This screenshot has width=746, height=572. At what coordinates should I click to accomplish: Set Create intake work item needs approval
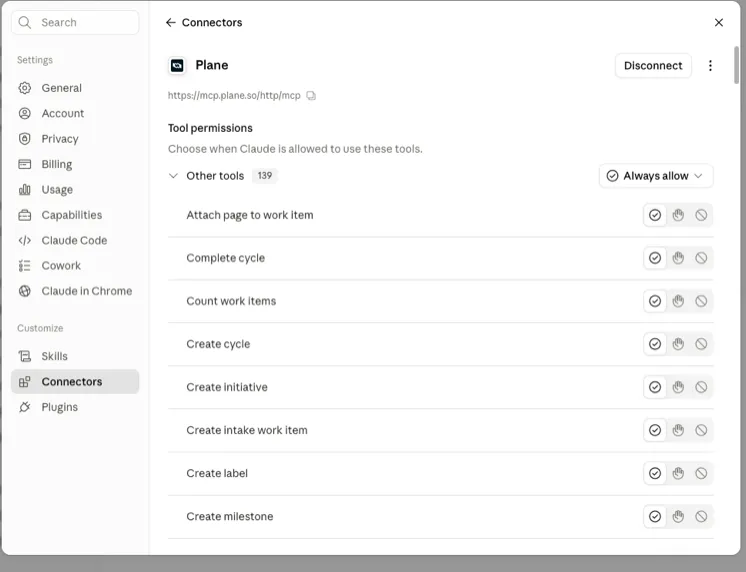678,430
